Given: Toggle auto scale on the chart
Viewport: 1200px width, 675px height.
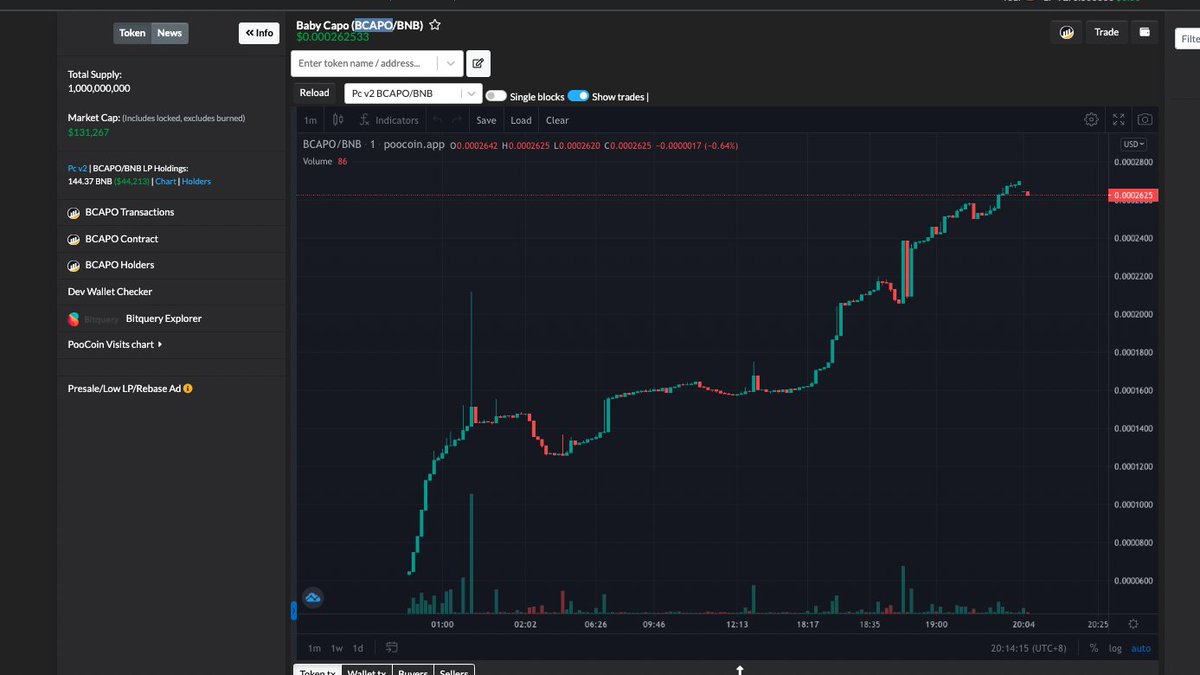Looking at the screenshot, I should pyautogui.click(x=1141, y=648).
